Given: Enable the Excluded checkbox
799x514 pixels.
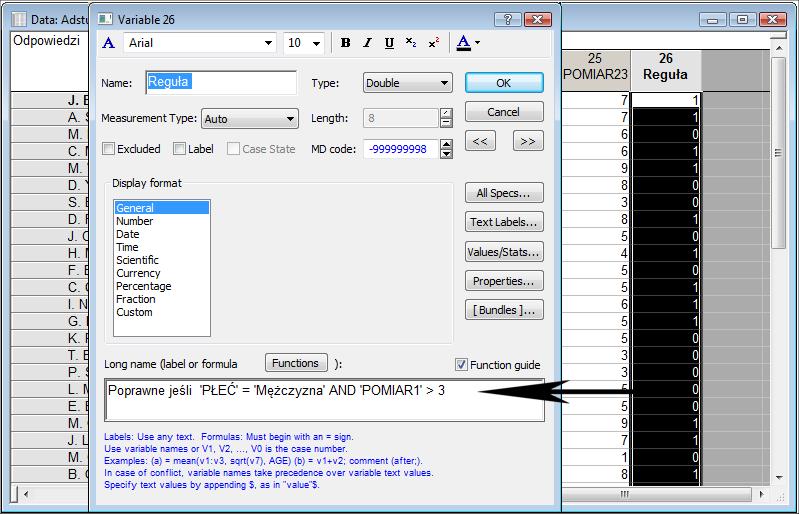Looking at the screenshot, I should pos(108,149).
